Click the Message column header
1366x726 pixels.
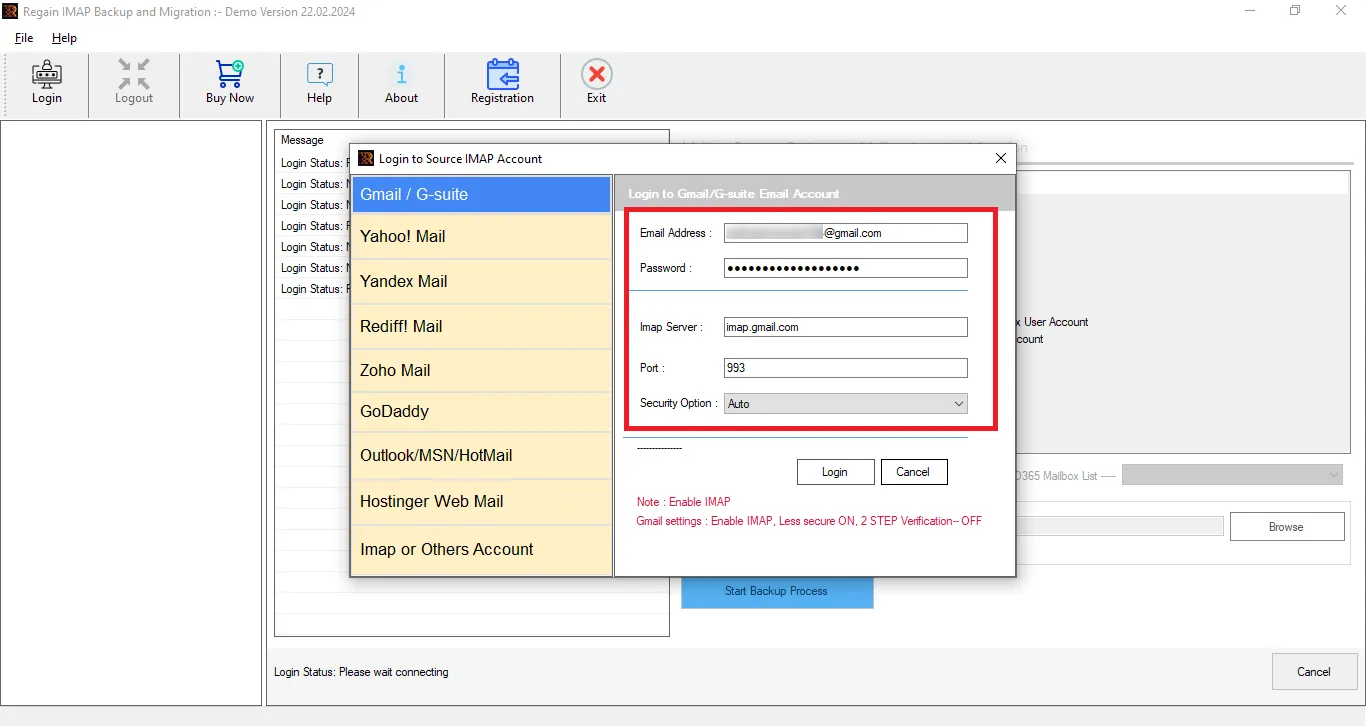(x=302, y=140)
